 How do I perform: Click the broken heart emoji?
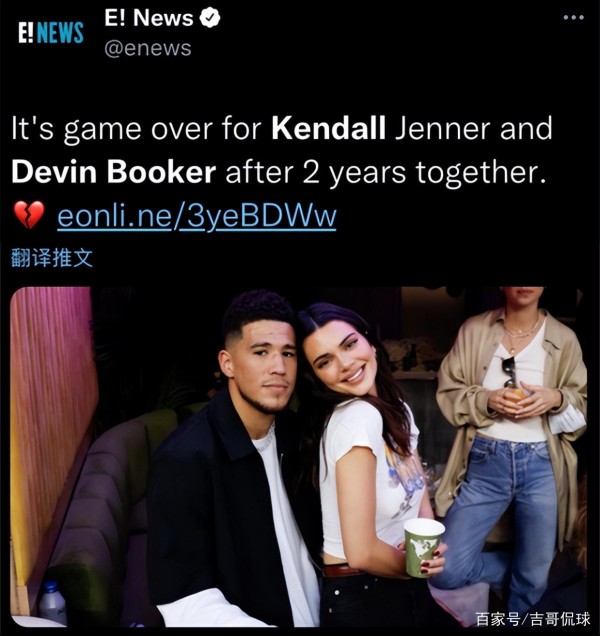(x=29, y=215)
